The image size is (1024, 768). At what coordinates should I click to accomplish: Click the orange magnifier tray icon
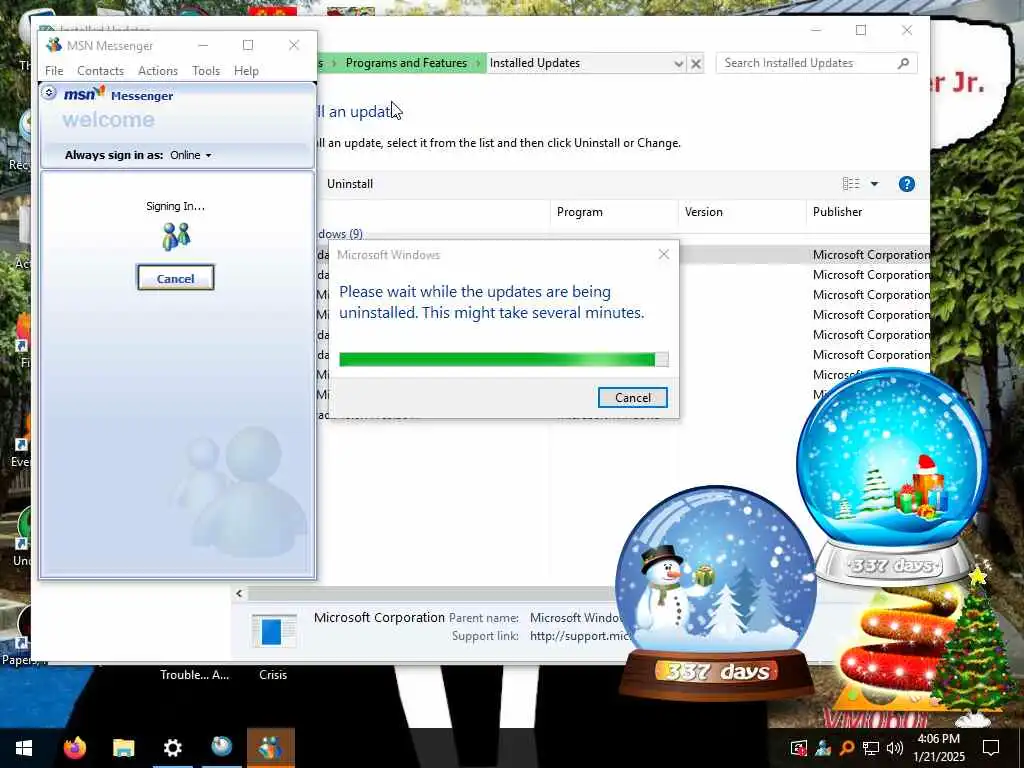point(846,748)
